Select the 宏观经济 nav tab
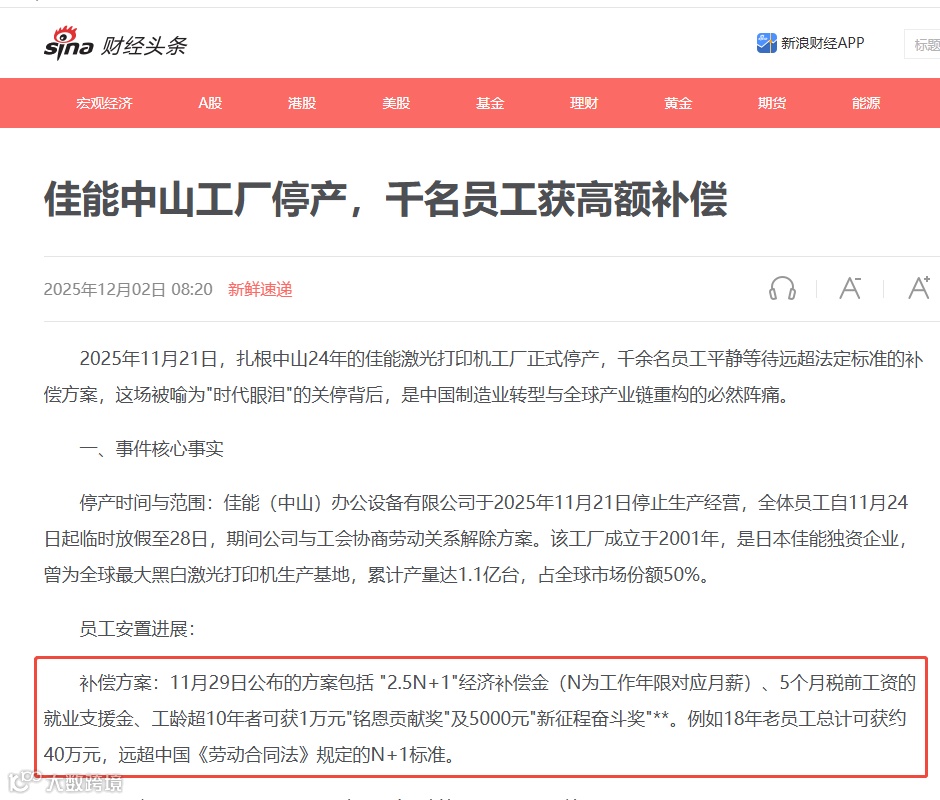The image size is (940, 800). [104, 103]
